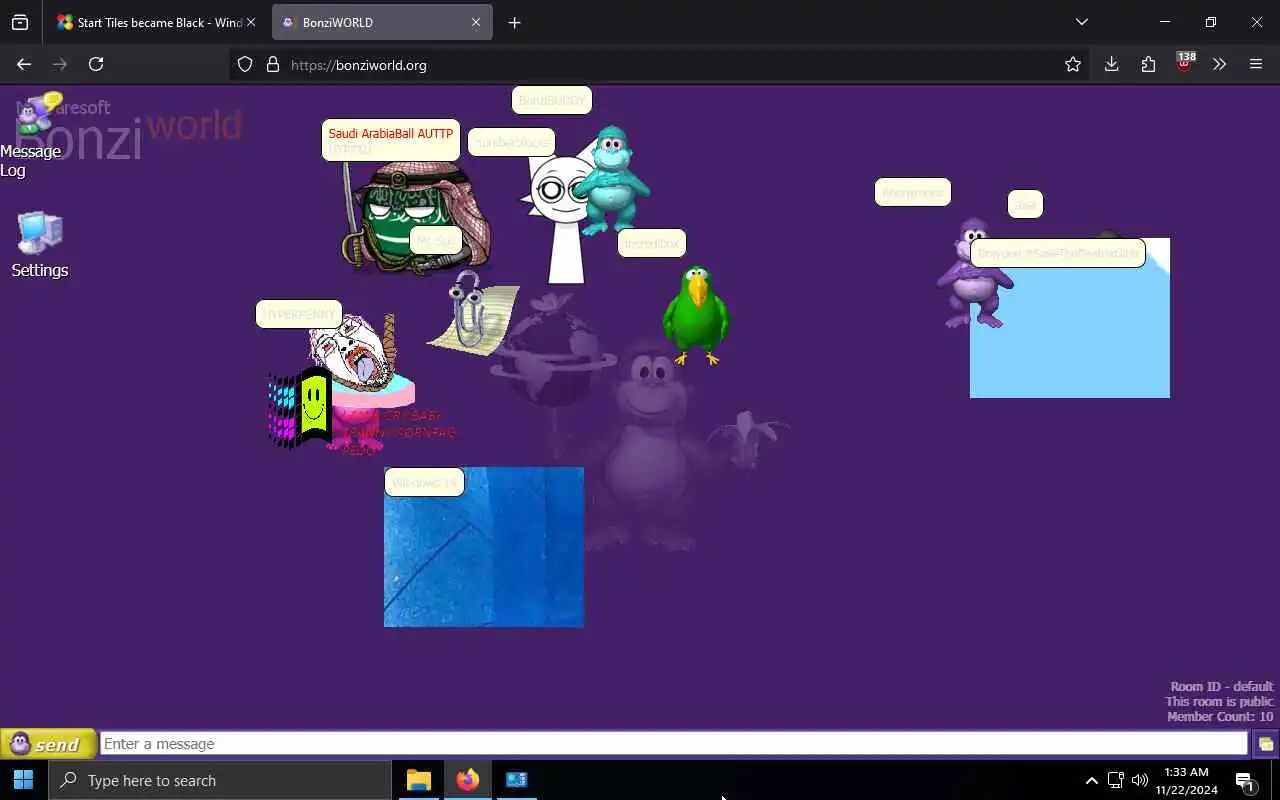Expand more tools overflow chevron
Image resolution: width=1280 pixels, height=800 pixels.
1219,64
